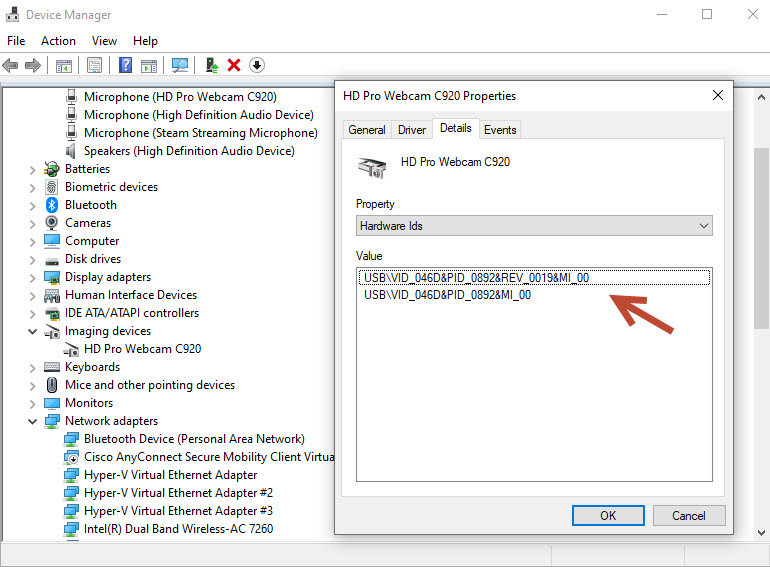Image resolution: width=770 pixels, height=567 pixels.
Task: Click the Device Manager title bar icon
Action: (x=12, y=14)
